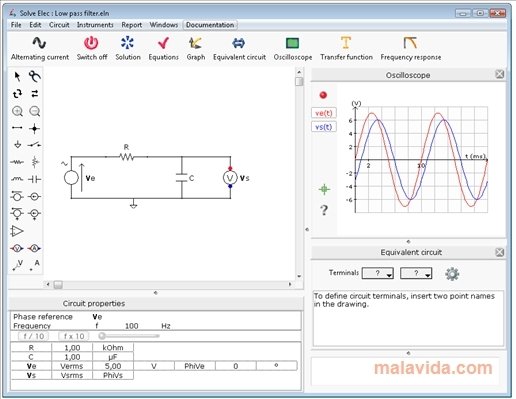Click the Alternating current toolbar button
The height and width of the screenshot is (399, 516).
coord(40,49)
